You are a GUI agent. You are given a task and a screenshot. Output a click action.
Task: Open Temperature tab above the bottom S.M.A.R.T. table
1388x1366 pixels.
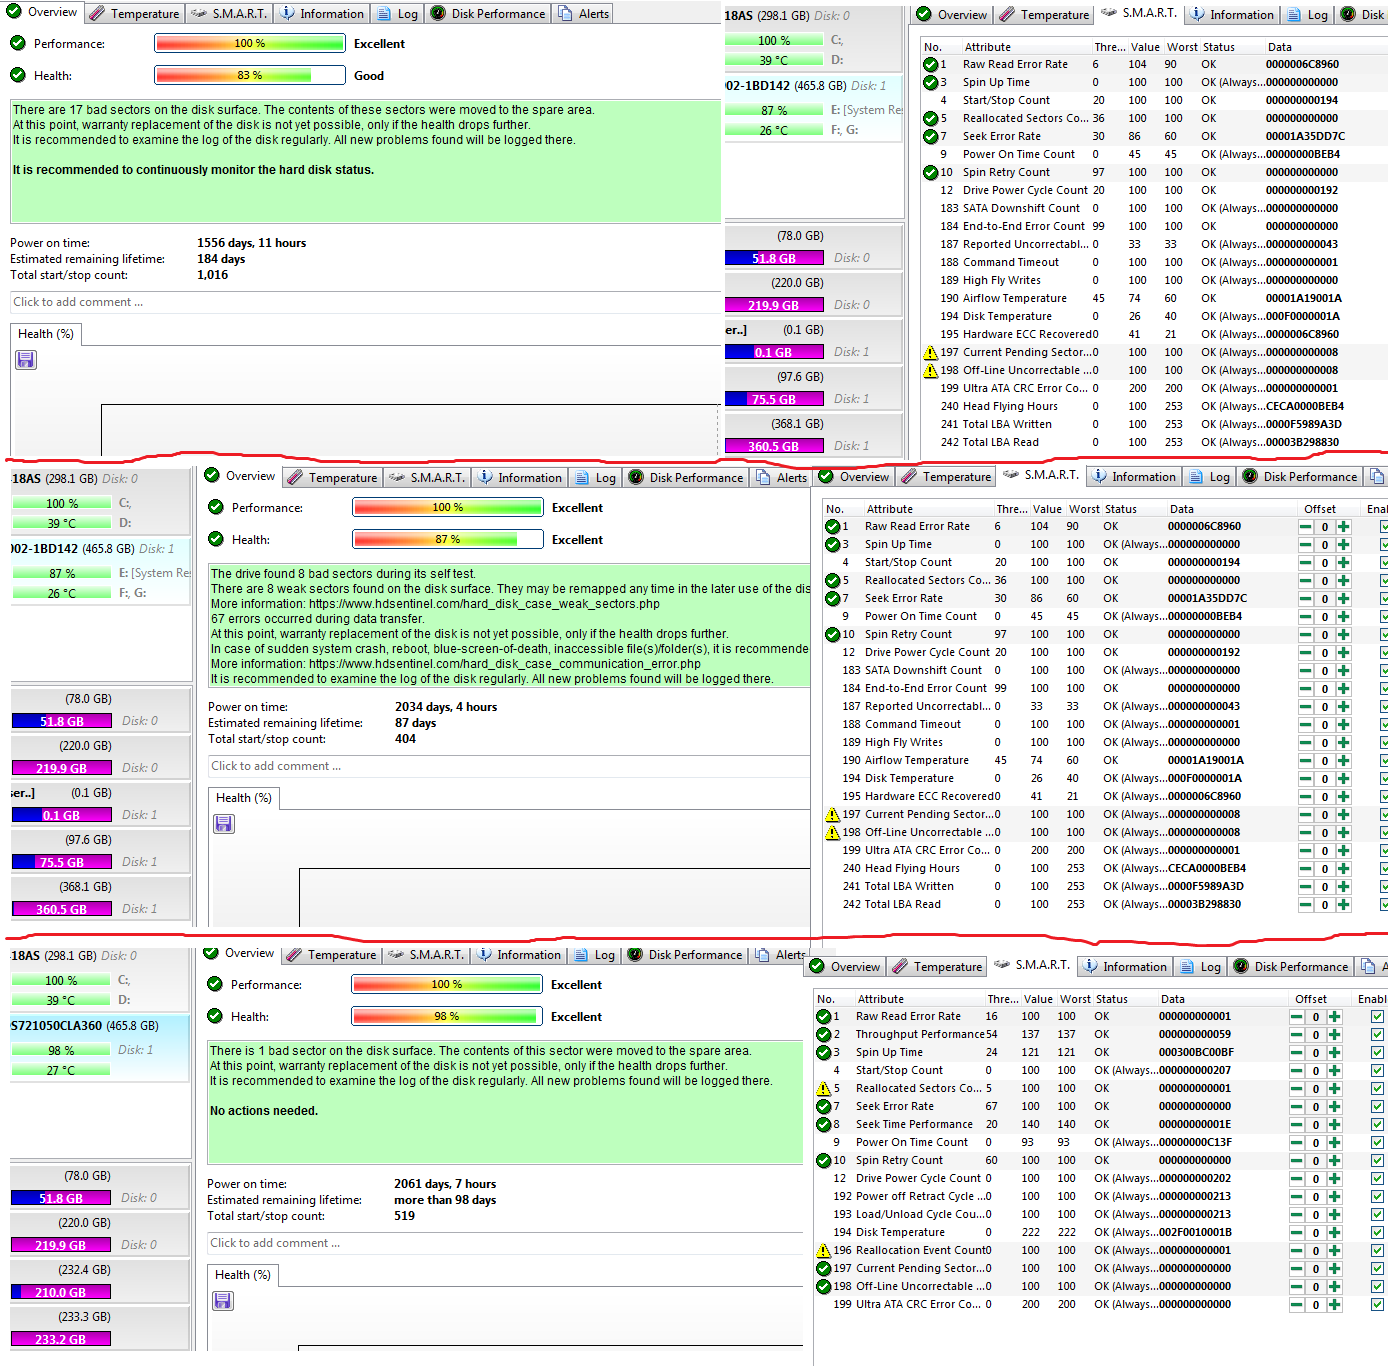coord(937,967)
